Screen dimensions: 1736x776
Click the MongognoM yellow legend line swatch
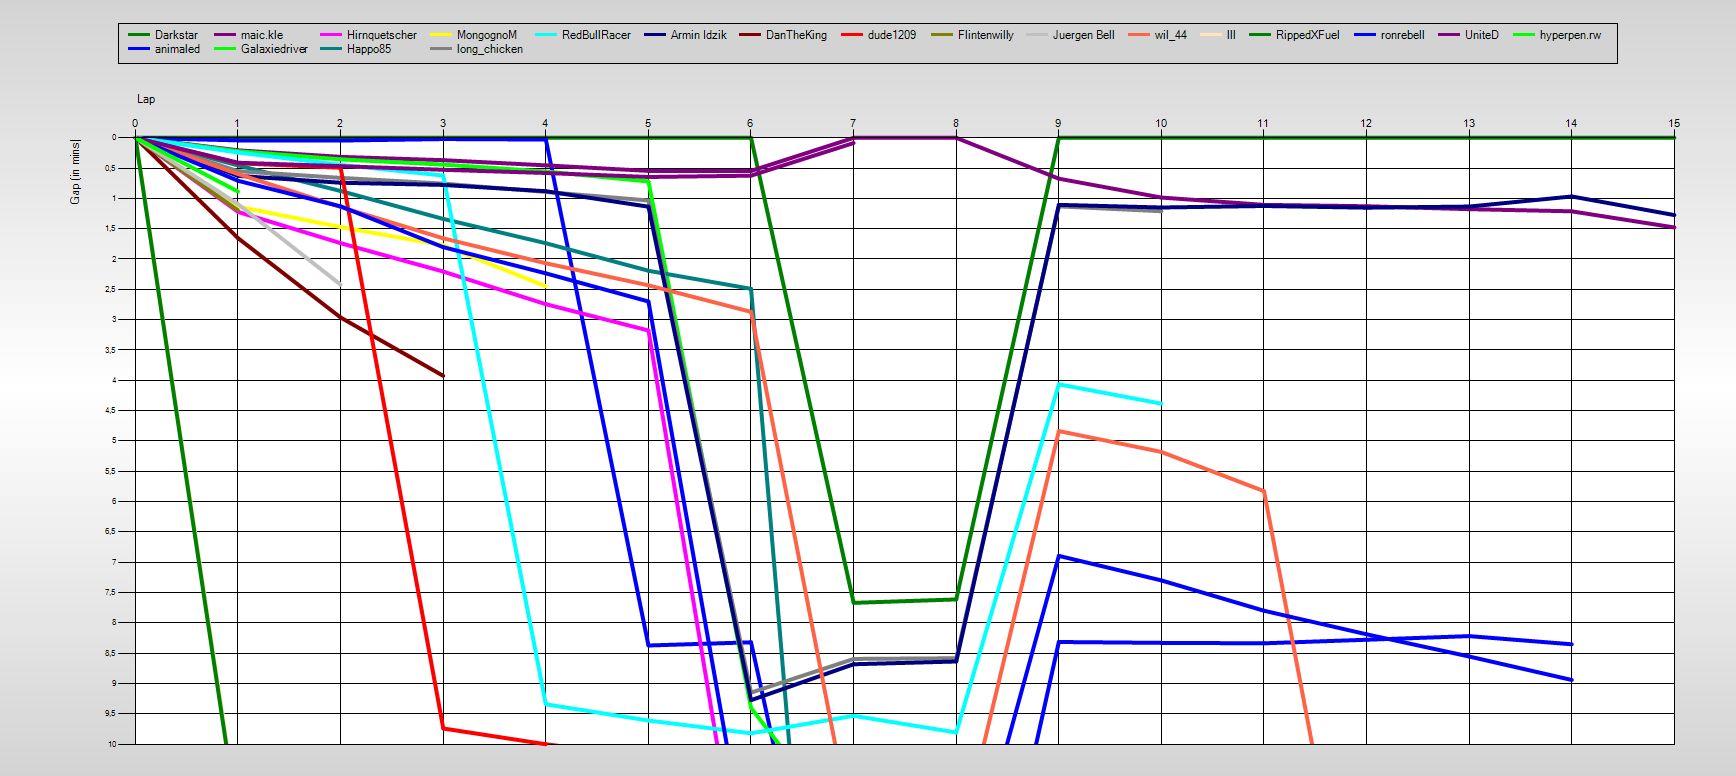[x=441, y=35]
